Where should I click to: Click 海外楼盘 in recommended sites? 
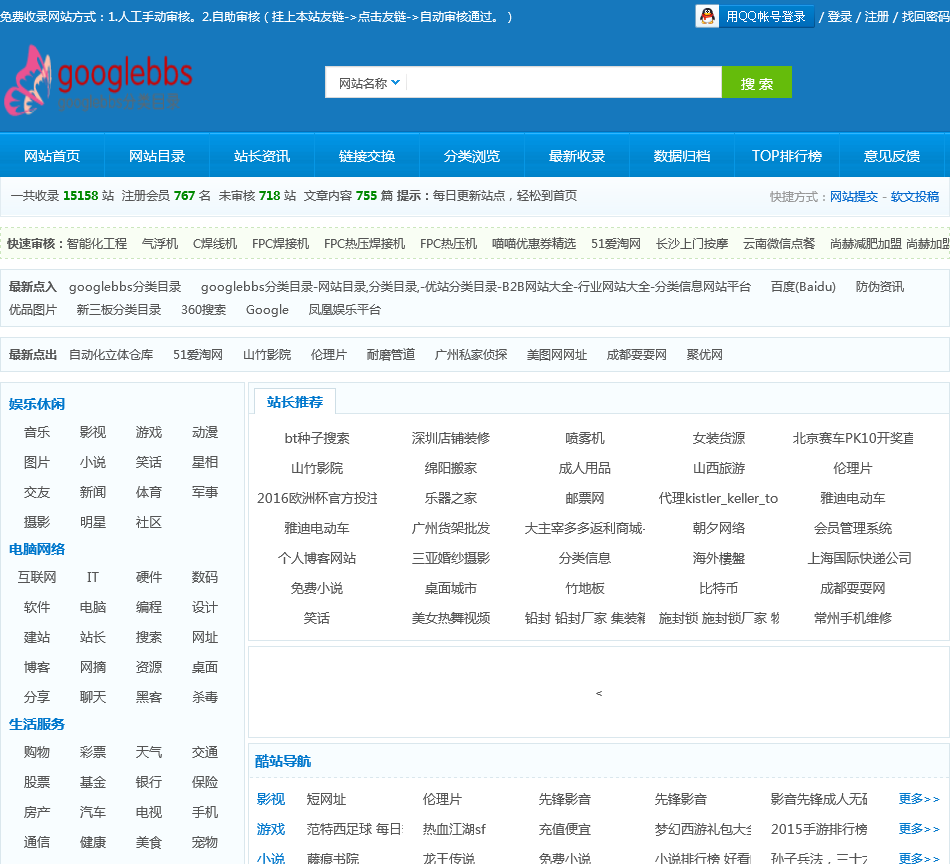point(719,558)
